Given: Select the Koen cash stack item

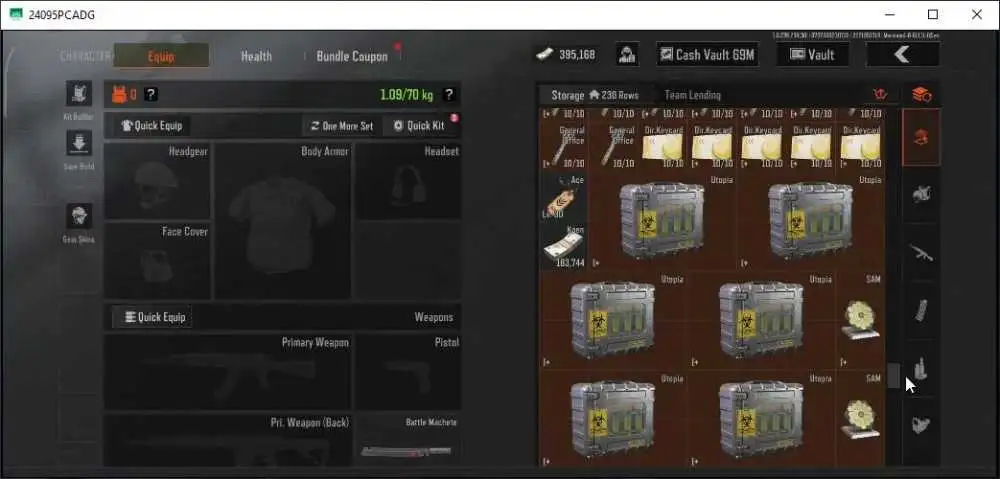Looking at the screenshot, I should click(x=562, y=246).
